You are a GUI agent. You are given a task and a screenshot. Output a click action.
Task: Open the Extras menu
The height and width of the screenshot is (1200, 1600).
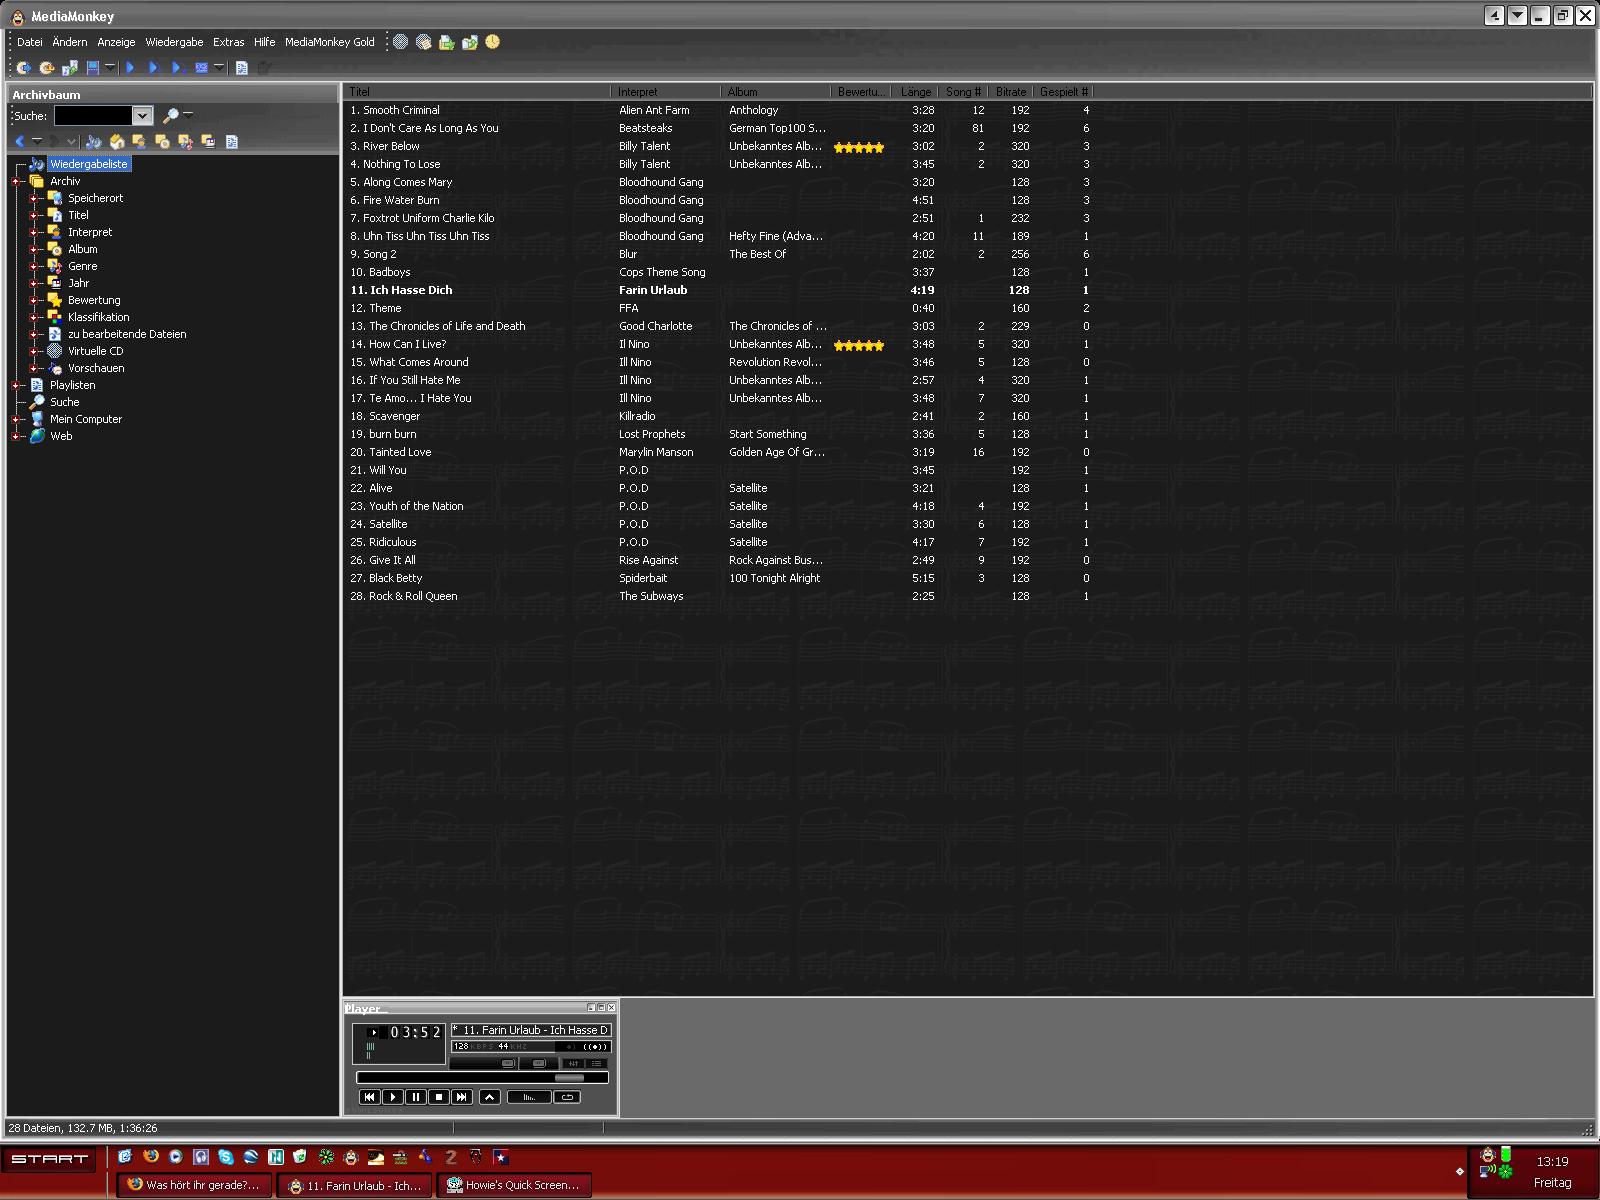click(x=228, y=42)
